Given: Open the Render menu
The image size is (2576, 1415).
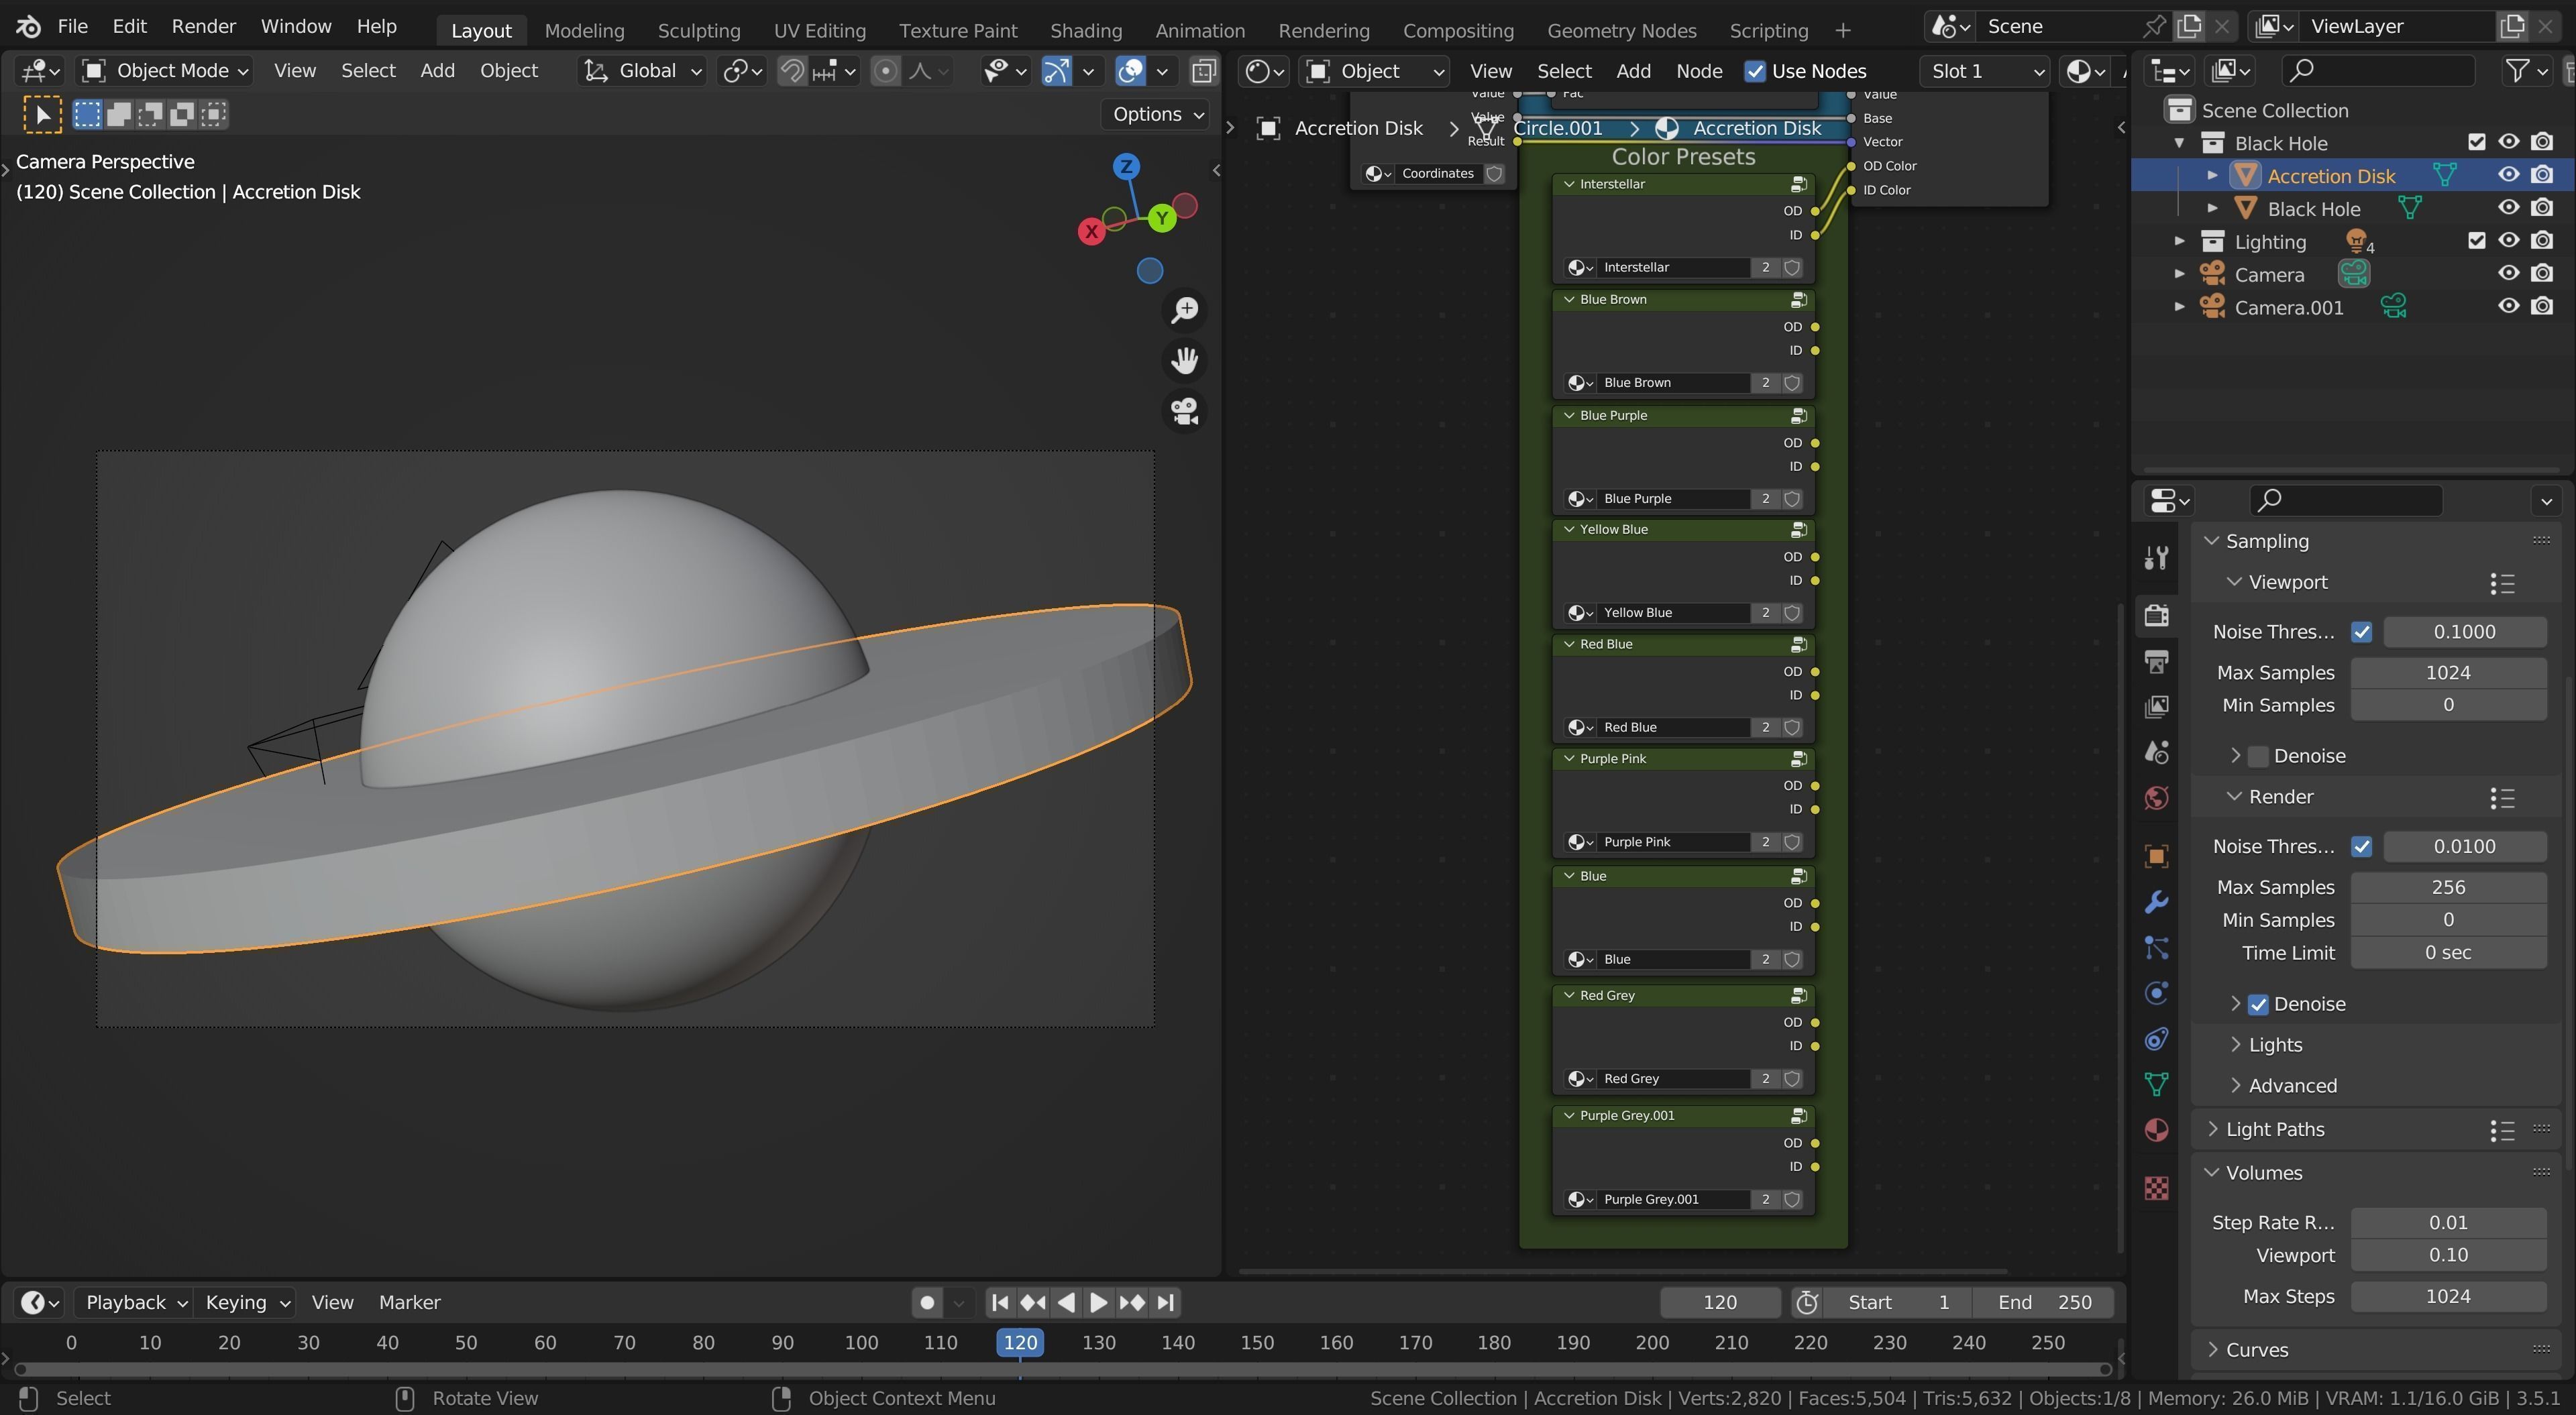Looking at the screenshot, I should [x=203, y=26].
